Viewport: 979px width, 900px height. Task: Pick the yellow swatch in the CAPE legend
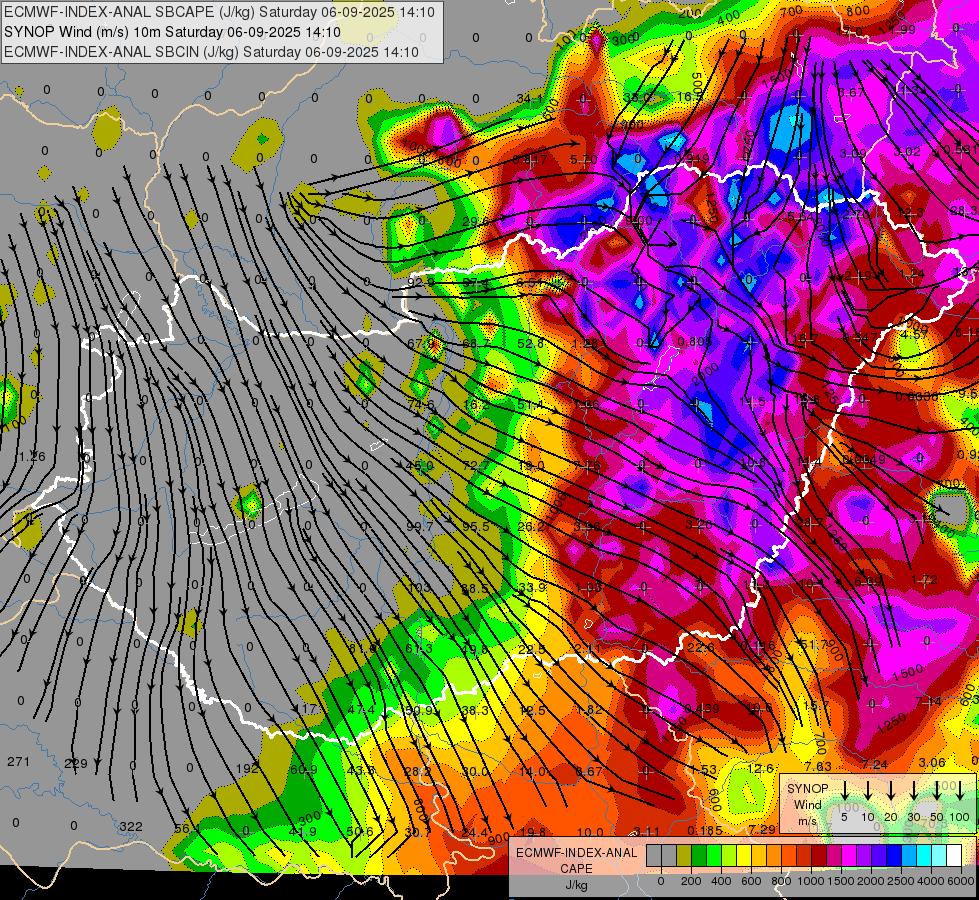[x=744, y=855]
